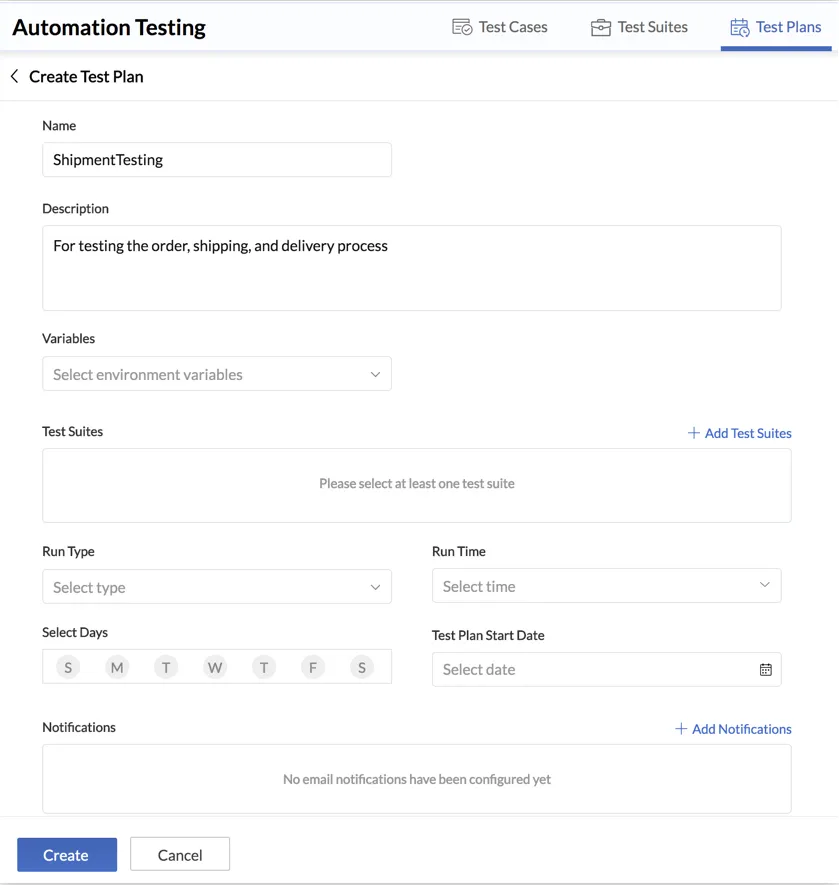Toggle Wednesday in Select Days

coord(215,668)
